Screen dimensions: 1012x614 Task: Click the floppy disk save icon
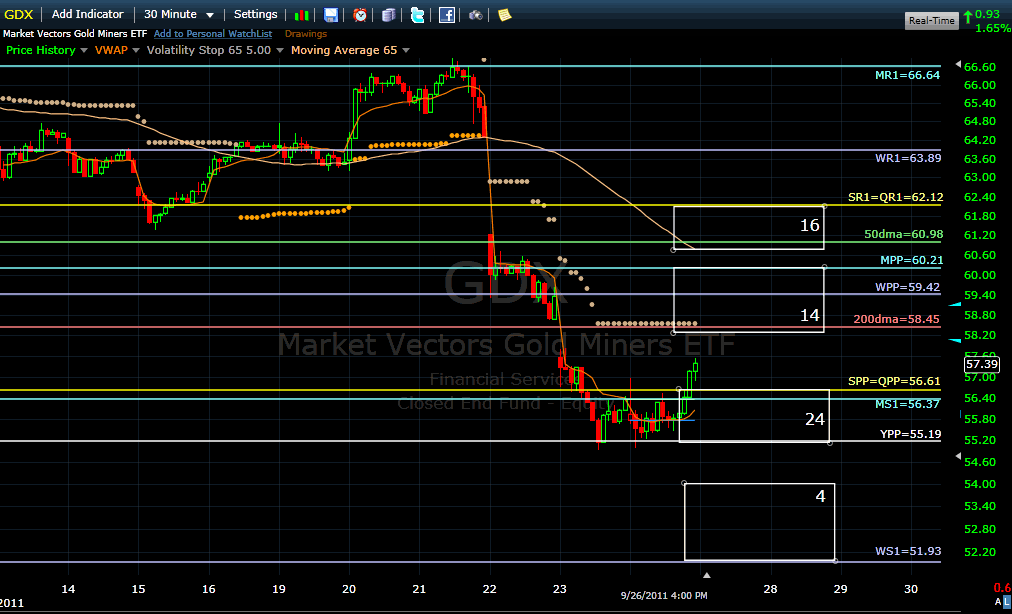click(x=330, y=15)
